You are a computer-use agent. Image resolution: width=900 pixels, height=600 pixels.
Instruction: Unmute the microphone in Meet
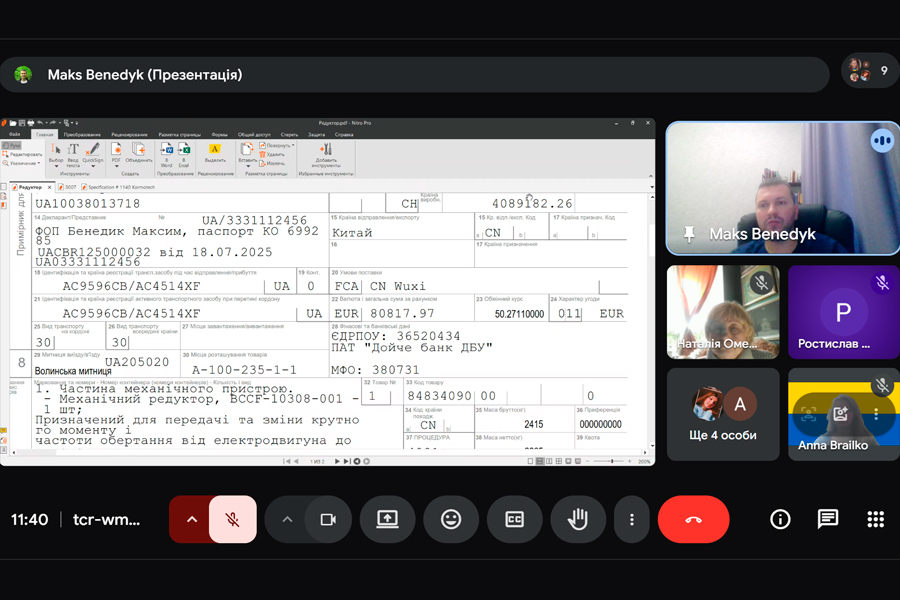coord(232,520)
